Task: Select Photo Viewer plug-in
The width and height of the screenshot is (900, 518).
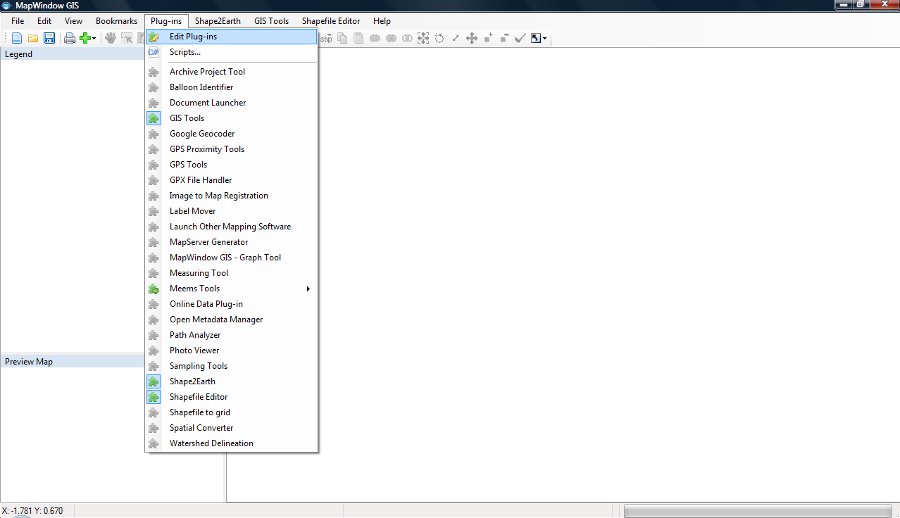Action: pyautogui.click(x=231, y=351)
